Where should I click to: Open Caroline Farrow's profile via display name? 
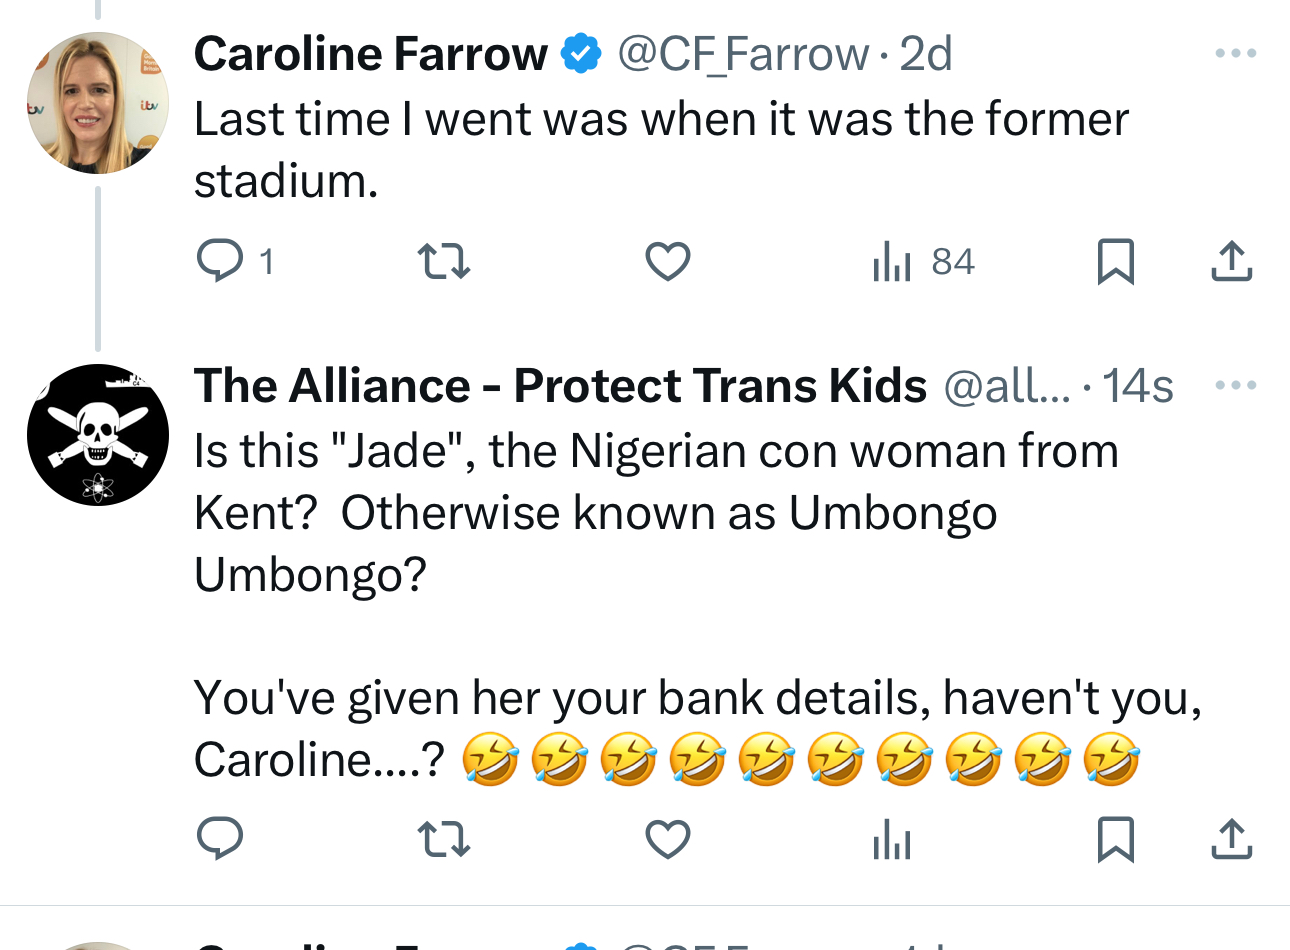[370, 54]
